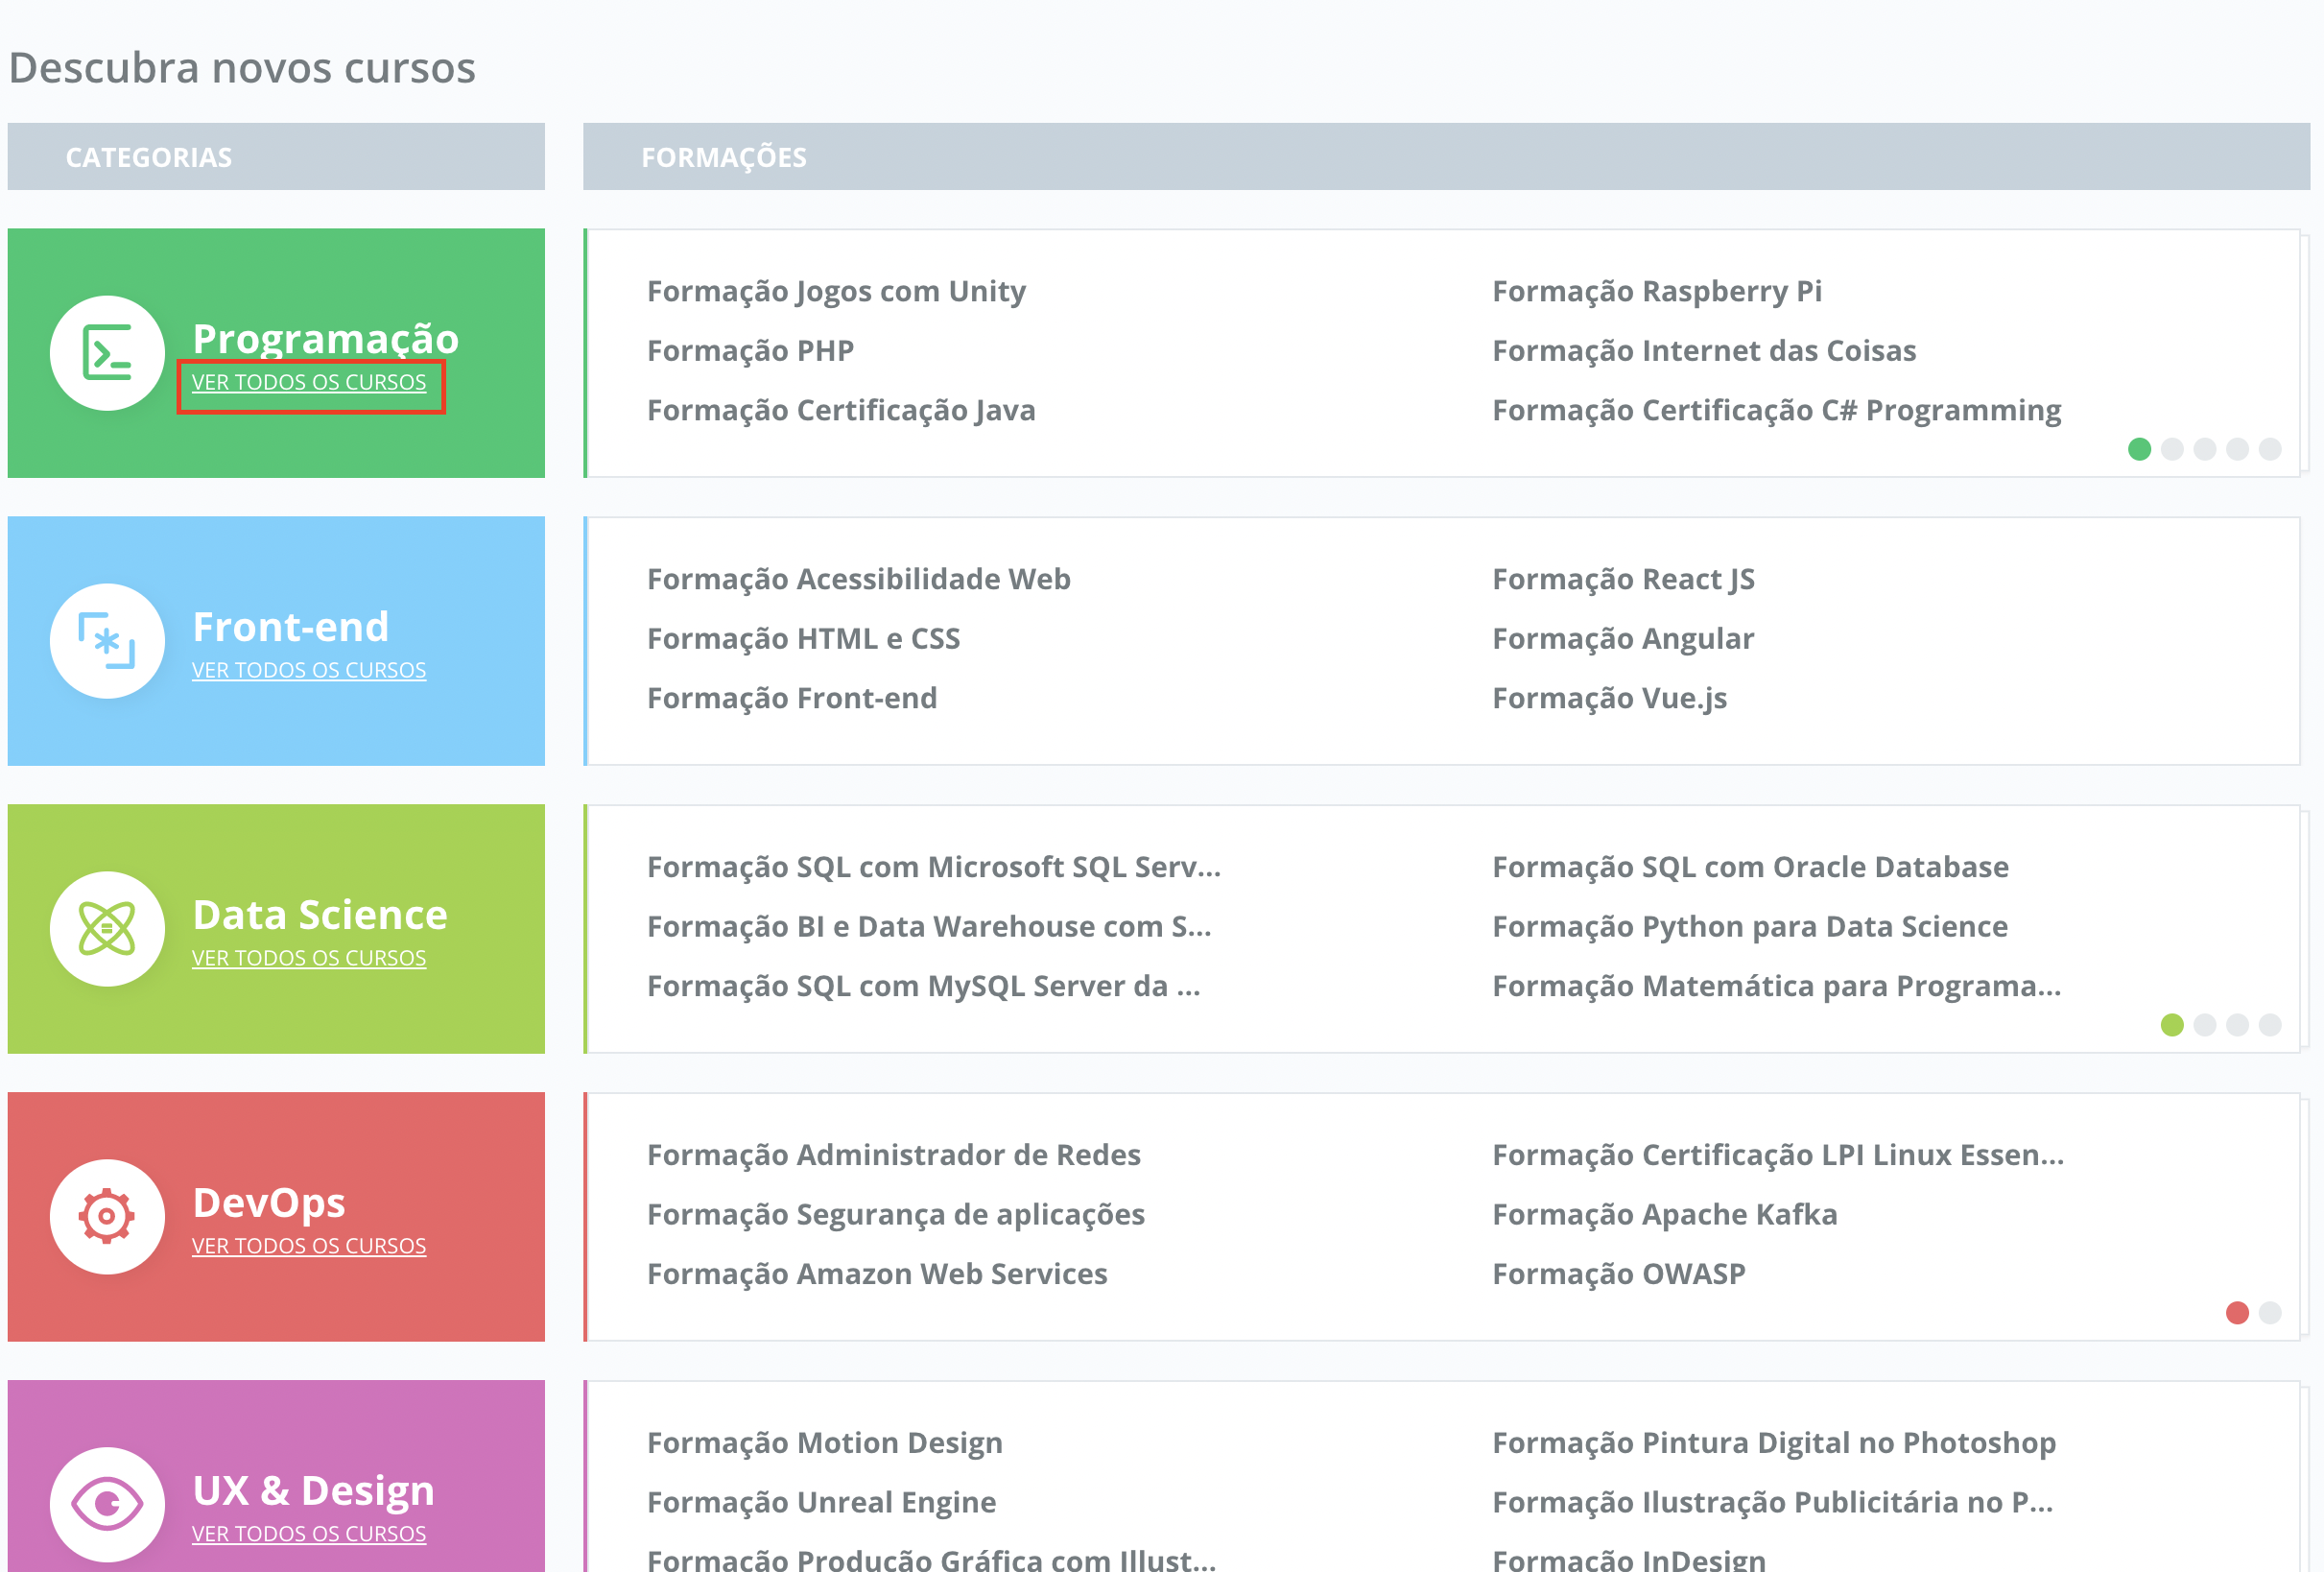
Task: Go to fifth page dot in Programação carousel
Action: coord(2270,449)
